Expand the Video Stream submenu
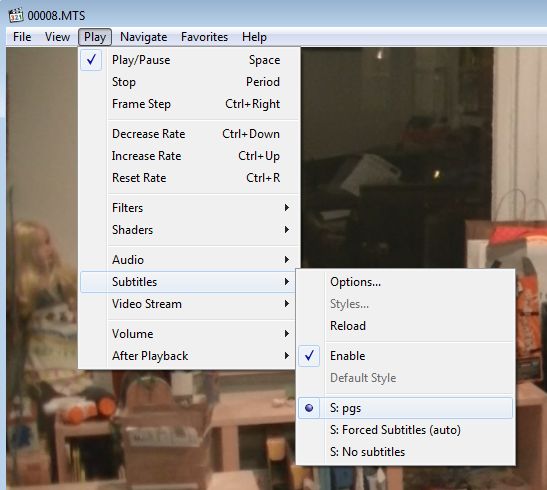 (x=189, y=303)
